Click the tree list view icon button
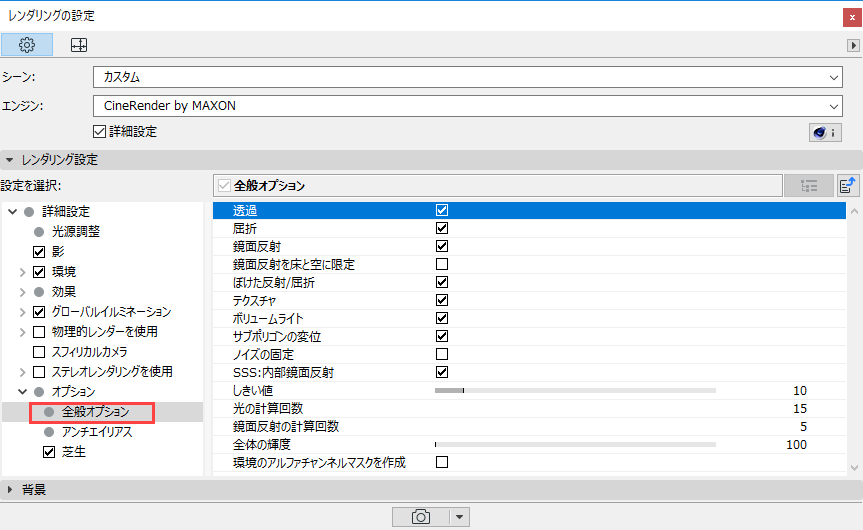Screen dimensions: 863x530 point(809,185)
